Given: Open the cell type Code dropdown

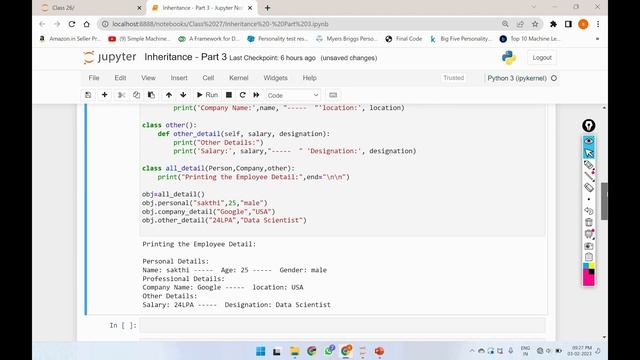Looking at the screenshot, I should [293, 95].
